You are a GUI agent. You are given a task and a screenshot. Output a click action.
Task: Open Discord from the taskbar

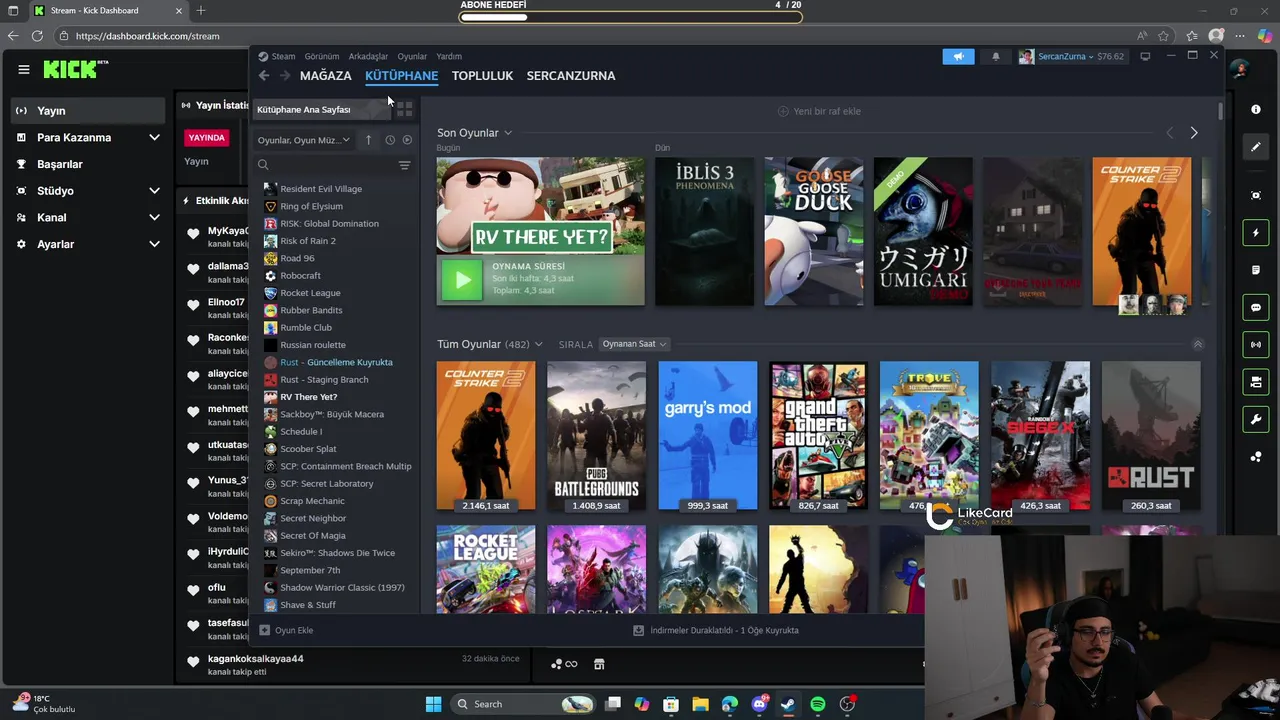[759, 704]
